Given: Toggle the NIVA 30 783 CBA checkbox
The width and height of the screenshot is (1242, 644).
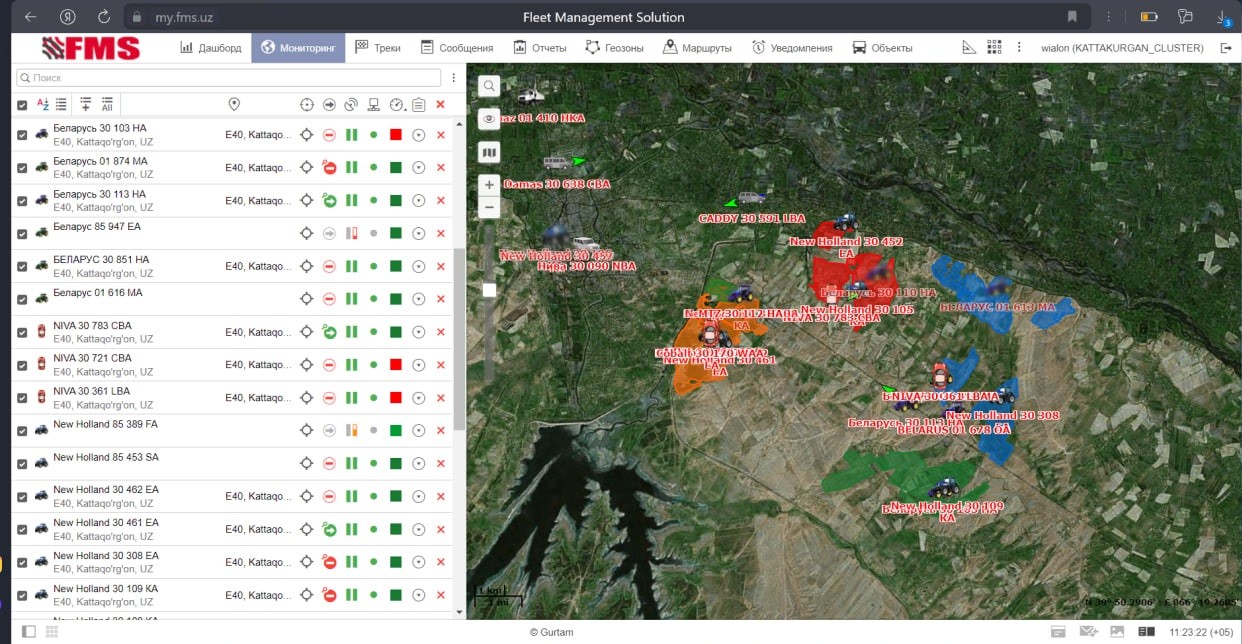Looking at the screenshot, I should click(x=22, y=332).
